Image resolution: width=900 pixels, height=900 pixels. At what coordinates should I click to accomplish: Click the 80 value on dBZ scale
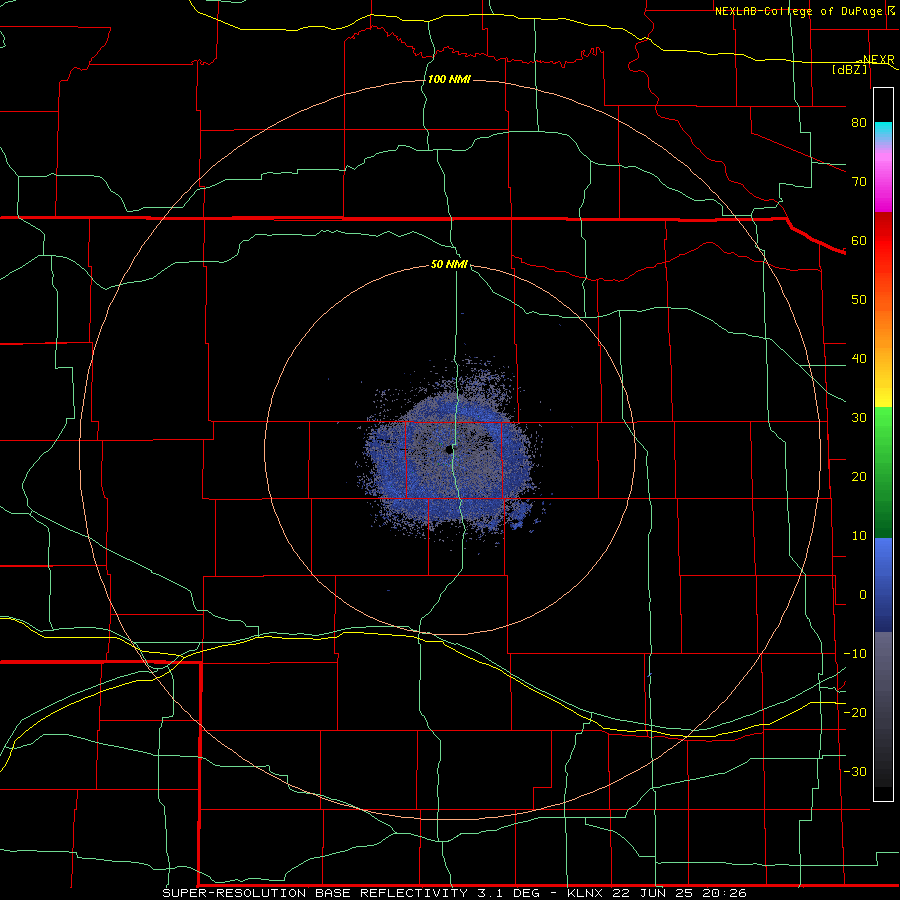tap(859, 123)
